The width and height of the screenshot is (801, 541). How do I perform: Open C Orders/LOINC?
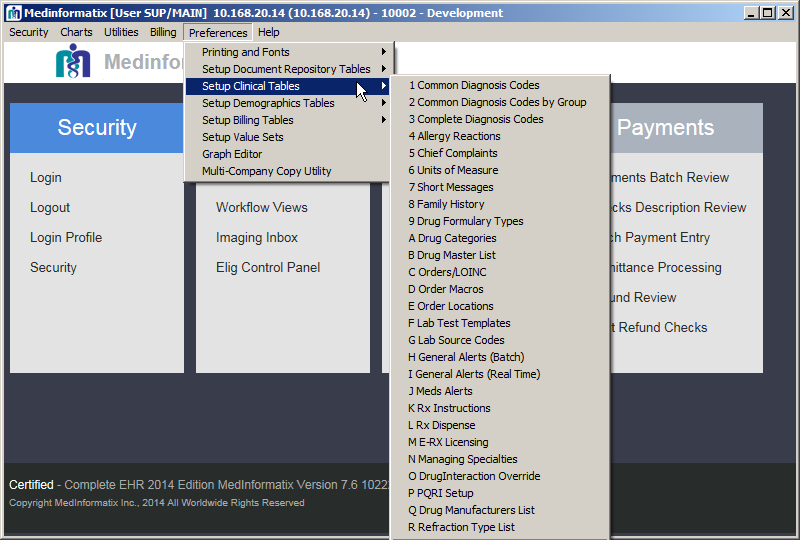(500, 272)
